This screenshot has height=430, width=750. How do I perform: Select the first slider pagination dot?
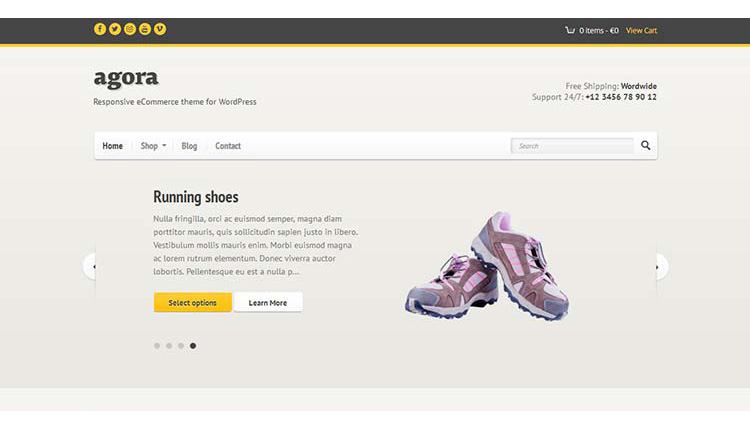pyautogui.click(x=157, y=346)
